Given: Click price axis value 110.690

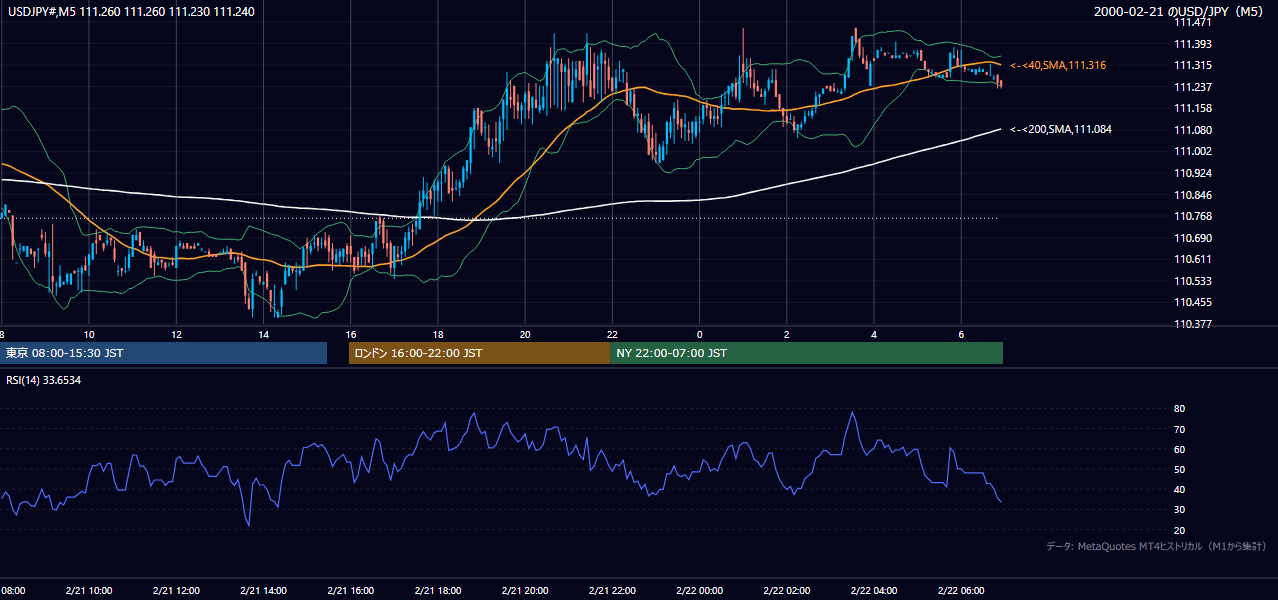Looking at the screenshot, I should click(x=1193, y=238).
